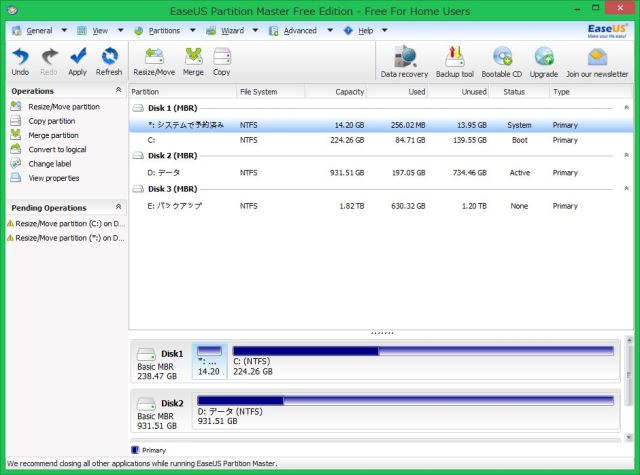Screen dimensions: 640x475
Task: Select the Merge toolbar icon
Action: [x=193, y=56]
